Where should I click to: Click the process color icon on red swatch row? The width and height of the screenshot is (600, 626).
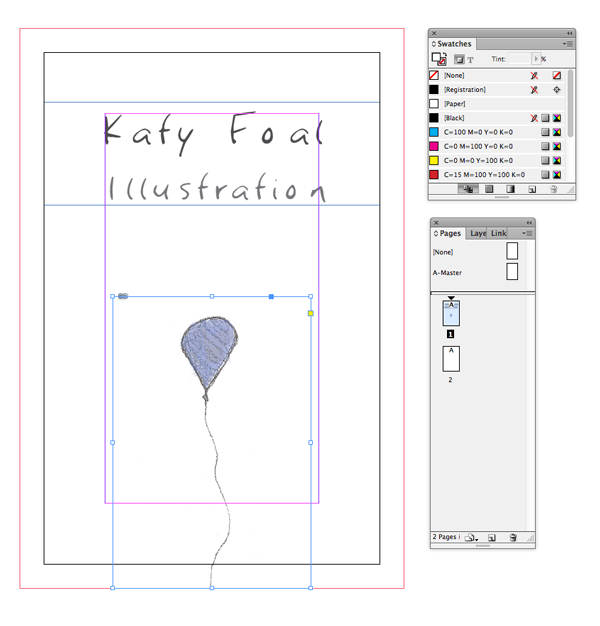click(545, 174)
